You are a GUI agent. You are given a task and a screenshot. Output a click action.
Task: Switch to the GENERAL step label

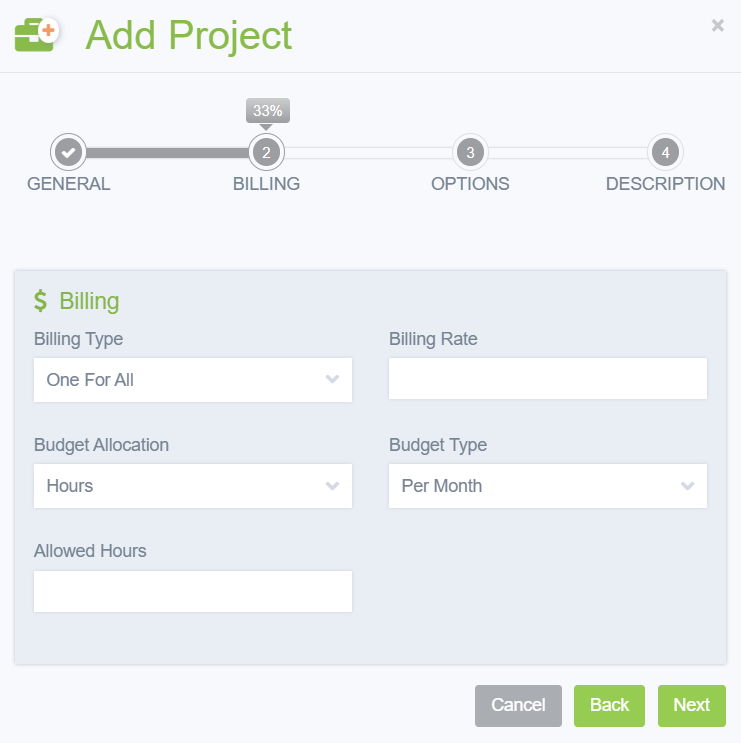(x=69, y=184)
